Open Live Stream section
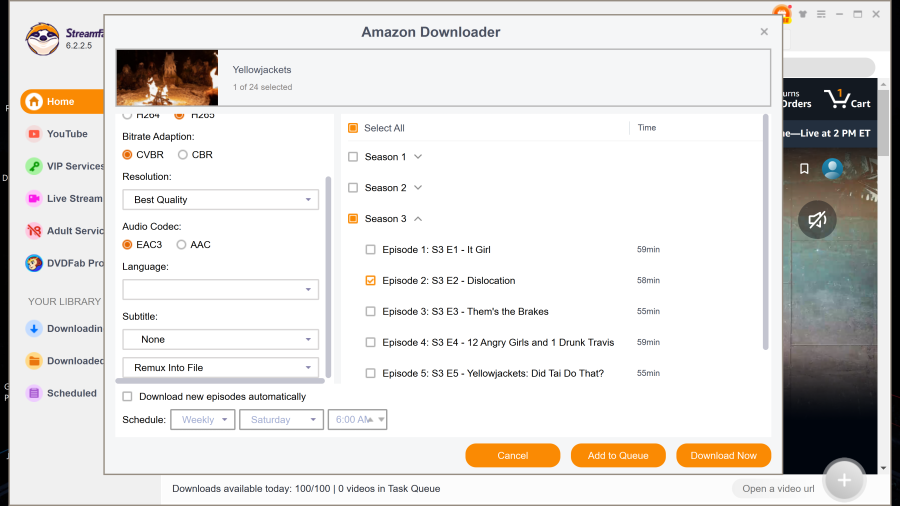This screenshot has height=506, width=900. [62, 198]
